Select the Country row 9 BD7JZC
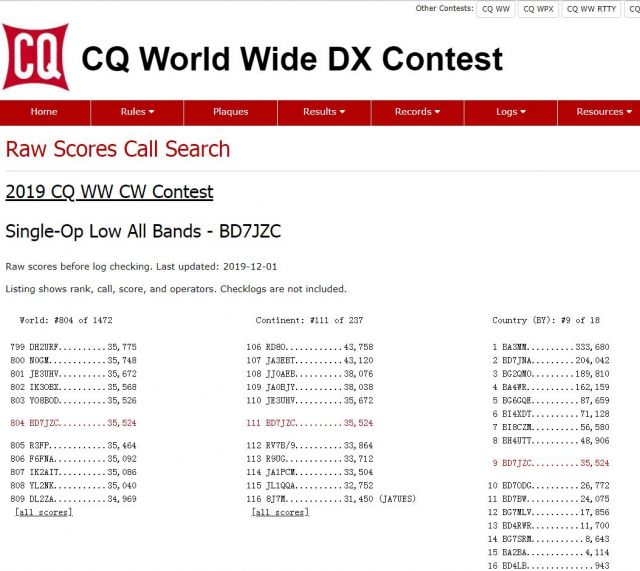This screenshot has width=640, height=571. [551, 463]
